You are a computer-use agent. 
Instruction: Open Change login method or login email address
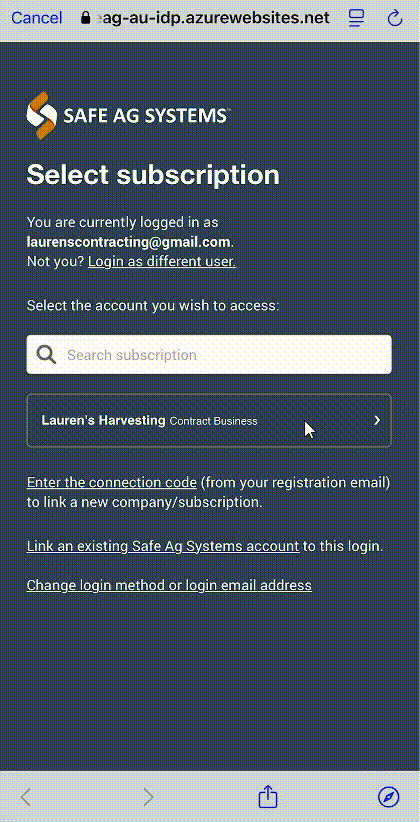tap(169, 585)
